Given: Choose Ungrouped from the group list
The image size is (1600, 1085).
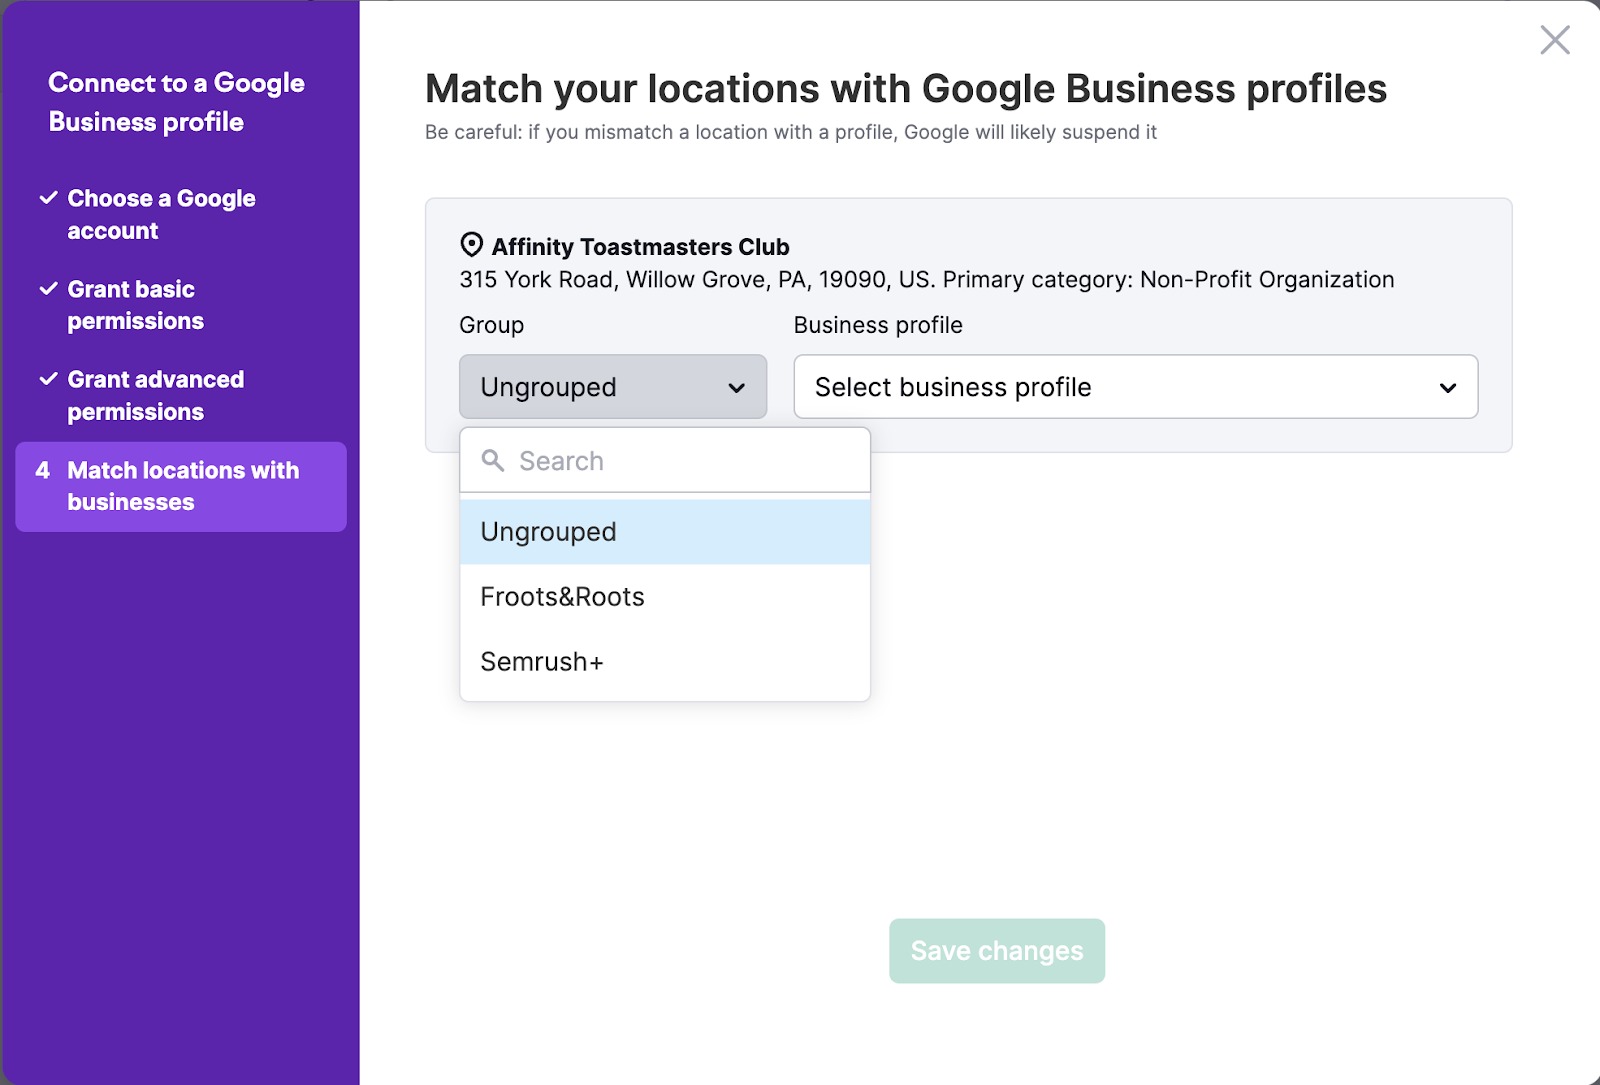Looking at the screenshot, I should point(548,531).
